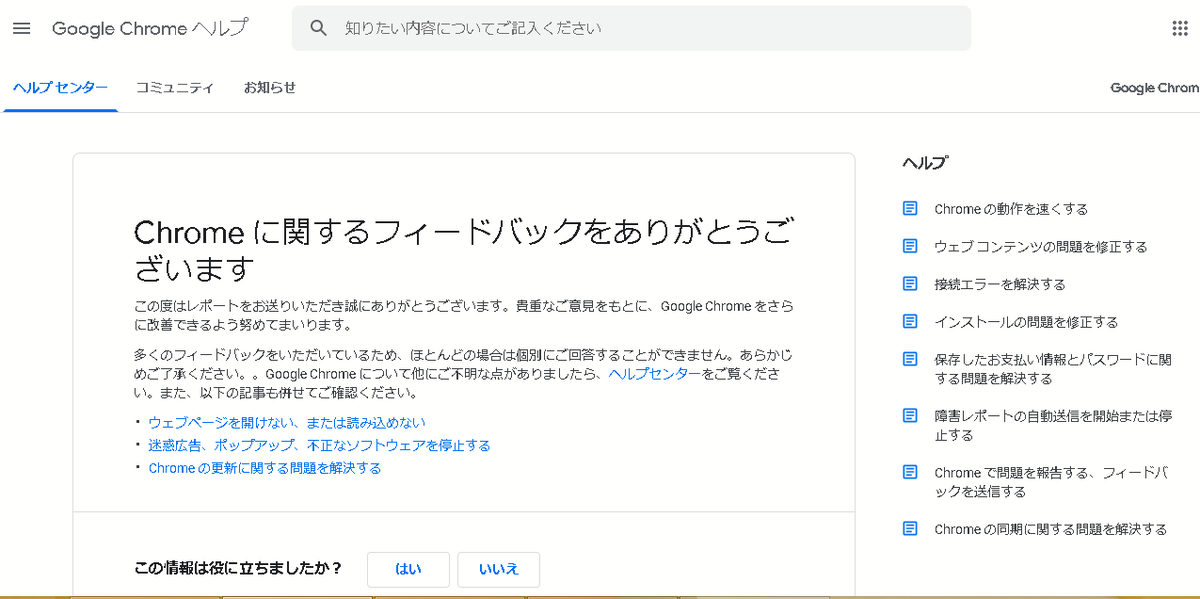The image size is (1200, 599).
Task: Open Chrome の同期に関する問題を解決する article
Action: pyautogui.click(x=1051, y=529)
